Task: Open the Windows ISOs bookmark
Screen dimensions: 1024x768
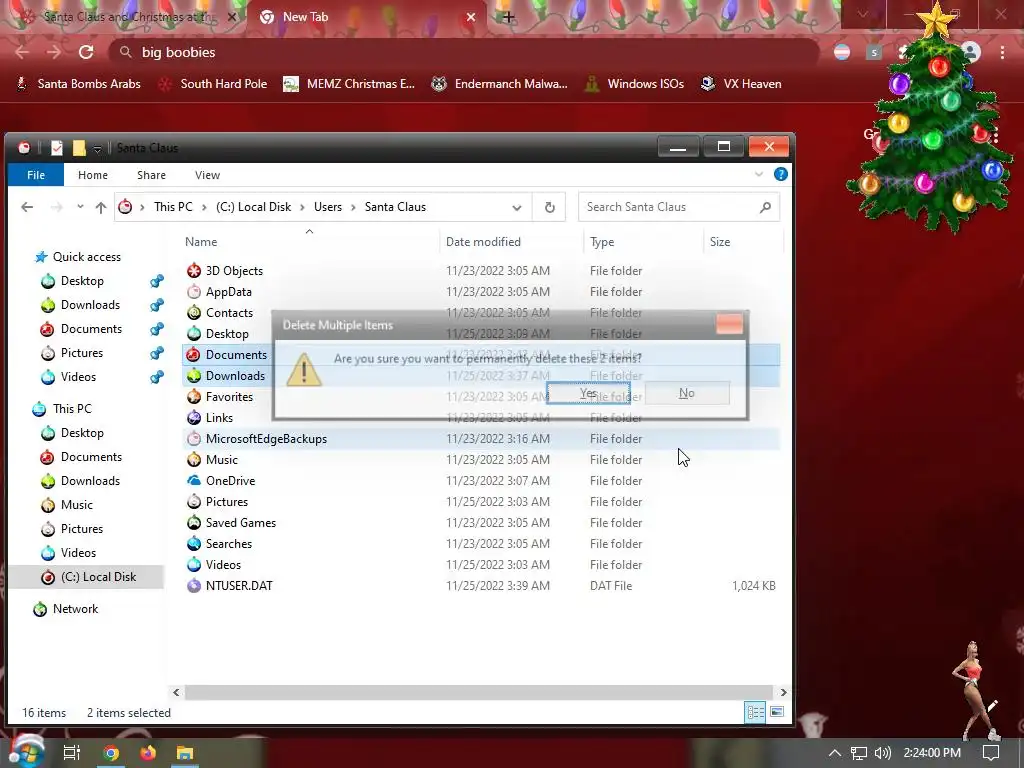Action: (x=634, y=84)
